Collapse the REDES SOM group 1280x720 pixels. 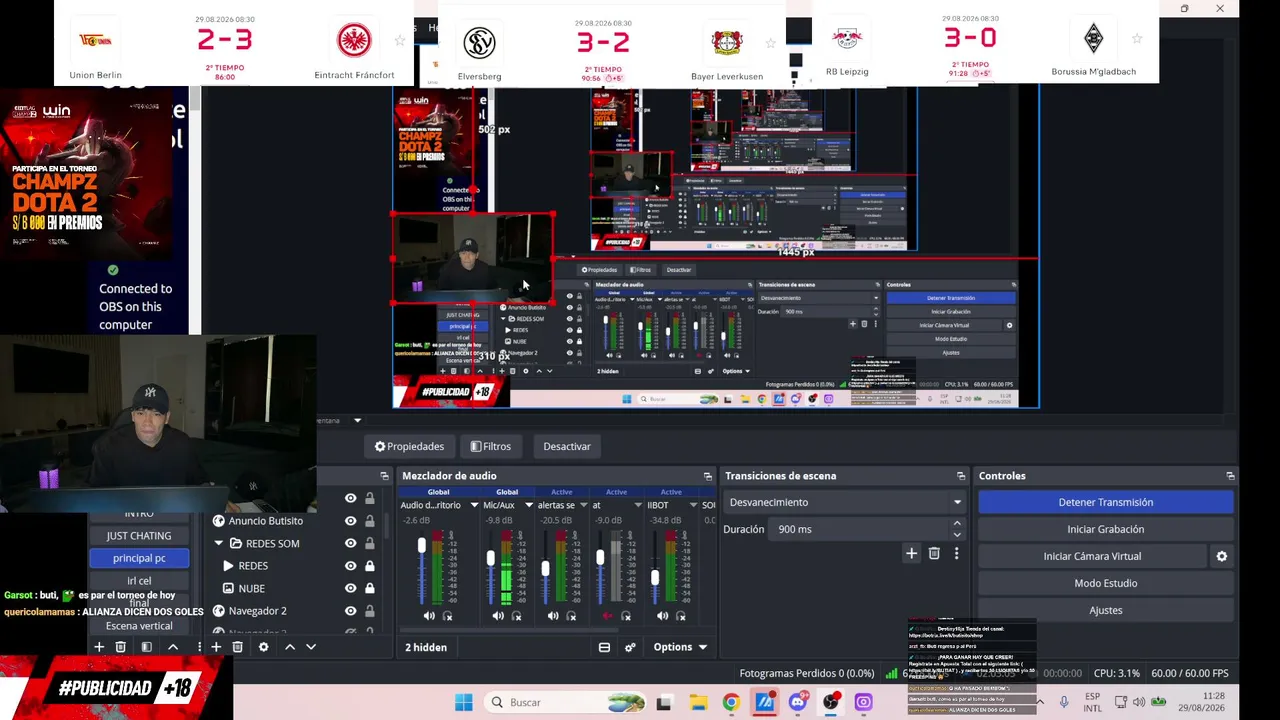218,543
